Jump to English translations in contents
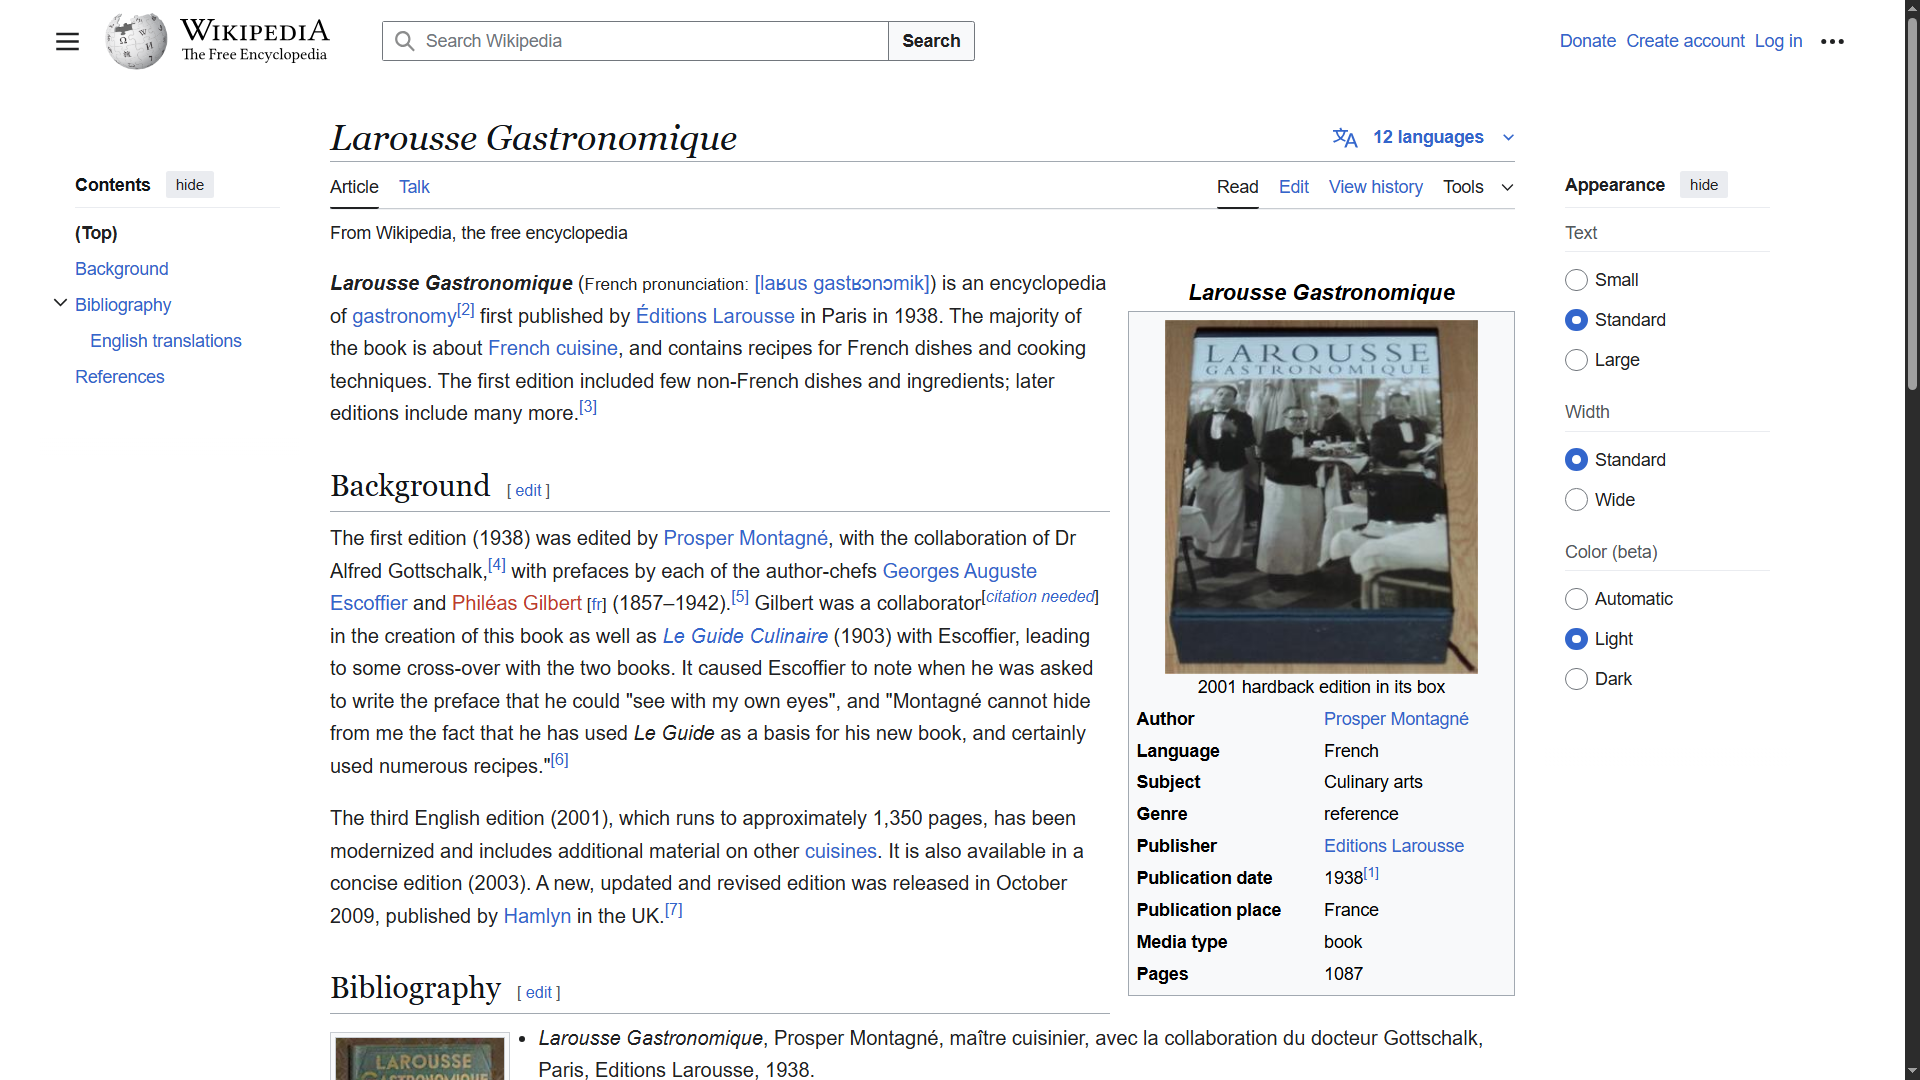Screen dimensions: 1920x1080 [x=166, y=341]
